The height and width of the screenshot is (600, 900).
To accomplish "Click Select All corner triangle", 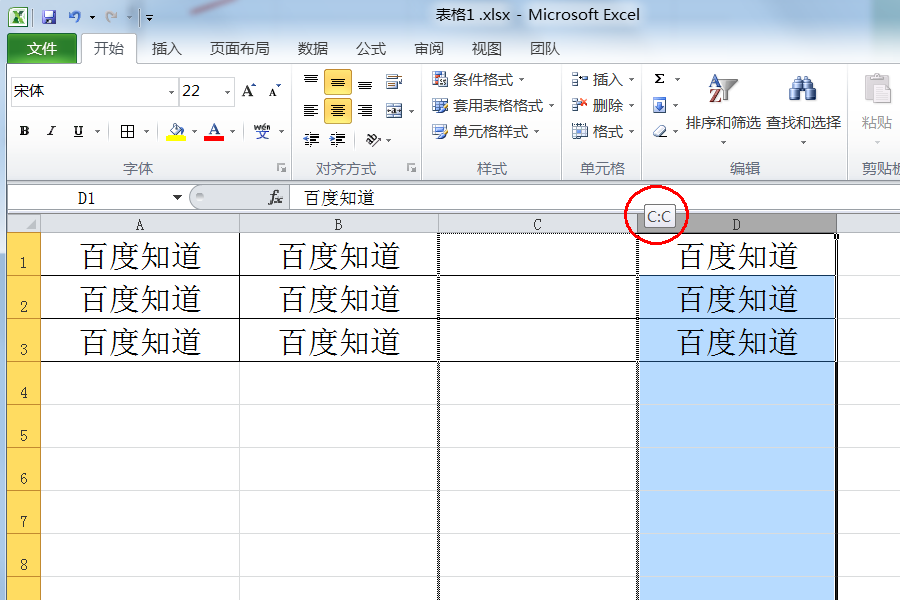I will click(24, 224).
